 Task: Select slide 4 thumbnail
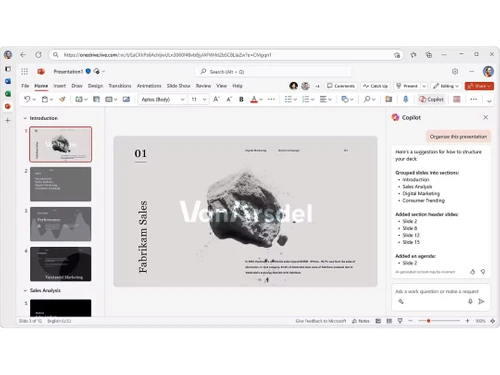coord(60,264)
